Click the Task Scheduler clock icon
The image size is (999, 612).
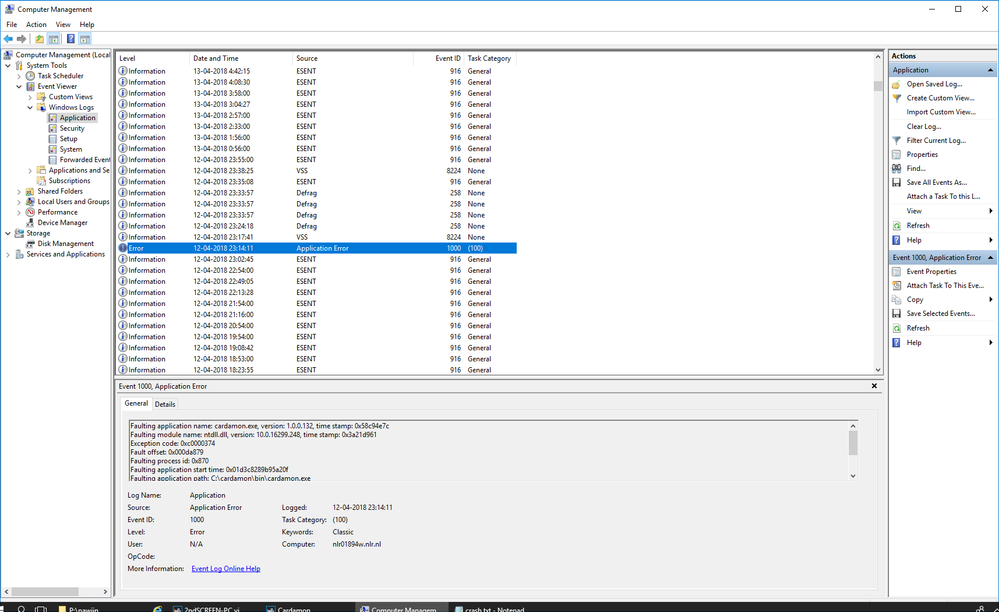[31, 76]
